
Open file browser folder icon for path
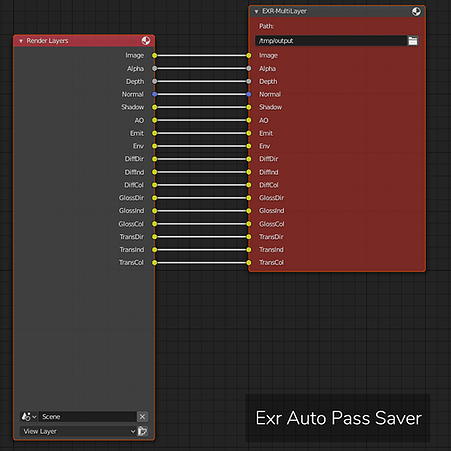[413, 41]
